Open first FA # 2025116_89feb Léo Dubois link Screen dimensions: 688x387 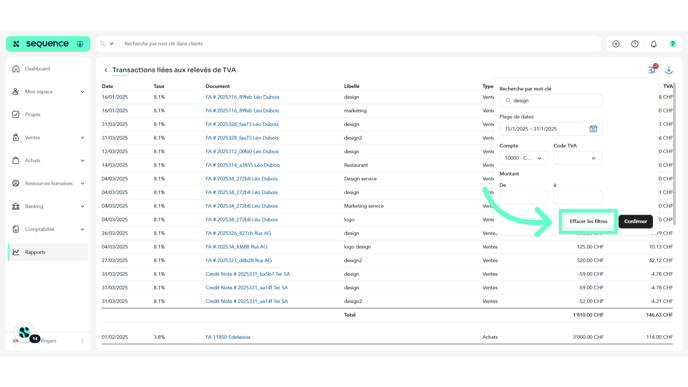pyautogui.click(x=242, y=97)
